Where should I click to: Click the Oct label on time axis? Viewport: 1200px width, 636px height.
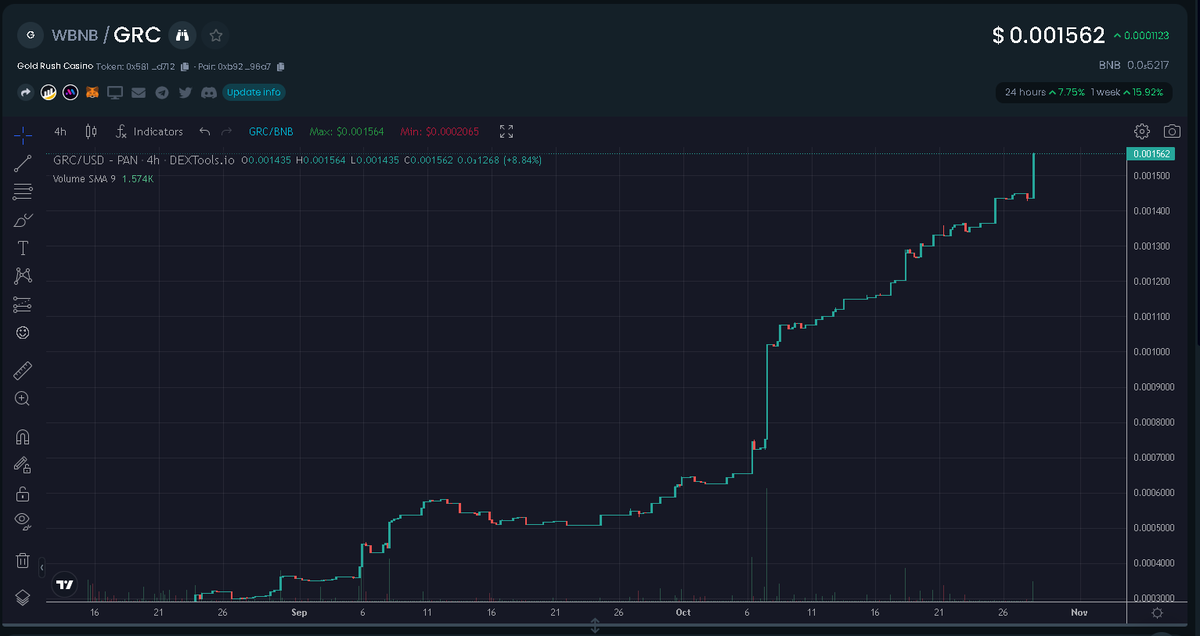tap(683, 611)
